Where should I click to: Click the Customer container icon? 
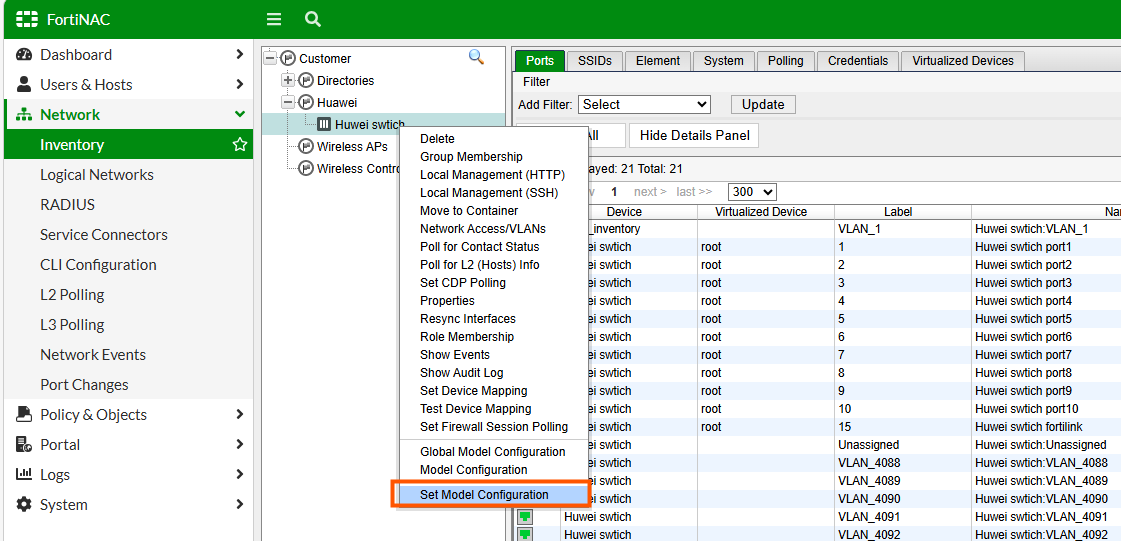pos(288,59)
